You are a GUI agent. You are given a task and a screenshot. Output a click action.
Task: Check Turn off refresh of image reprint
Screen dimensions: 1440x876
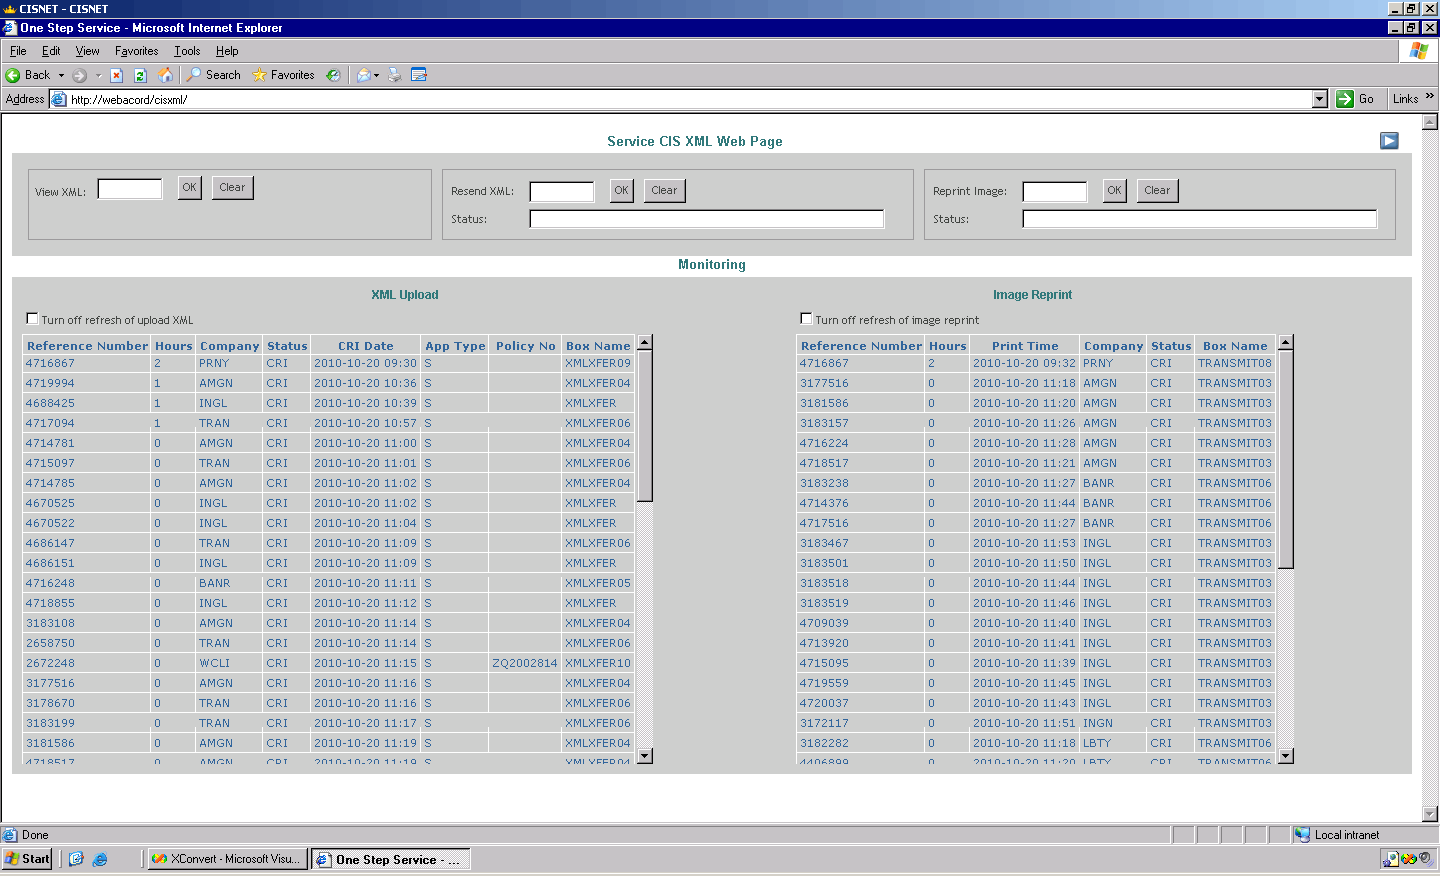click(806, 319)
